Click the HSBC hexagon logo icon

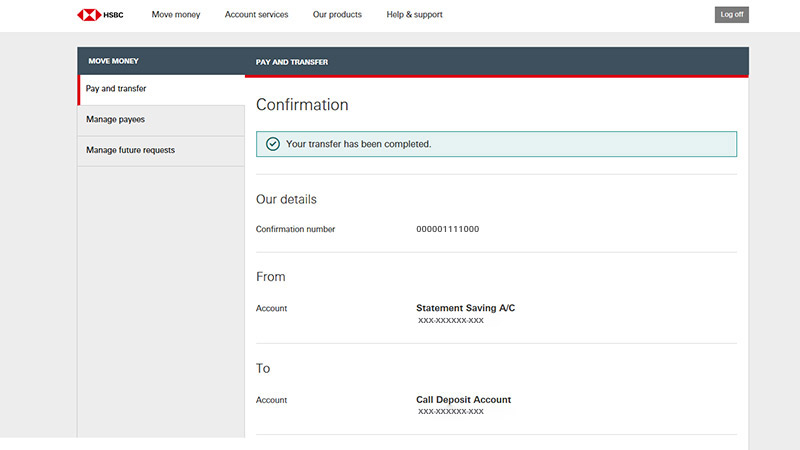coord(89,15)
